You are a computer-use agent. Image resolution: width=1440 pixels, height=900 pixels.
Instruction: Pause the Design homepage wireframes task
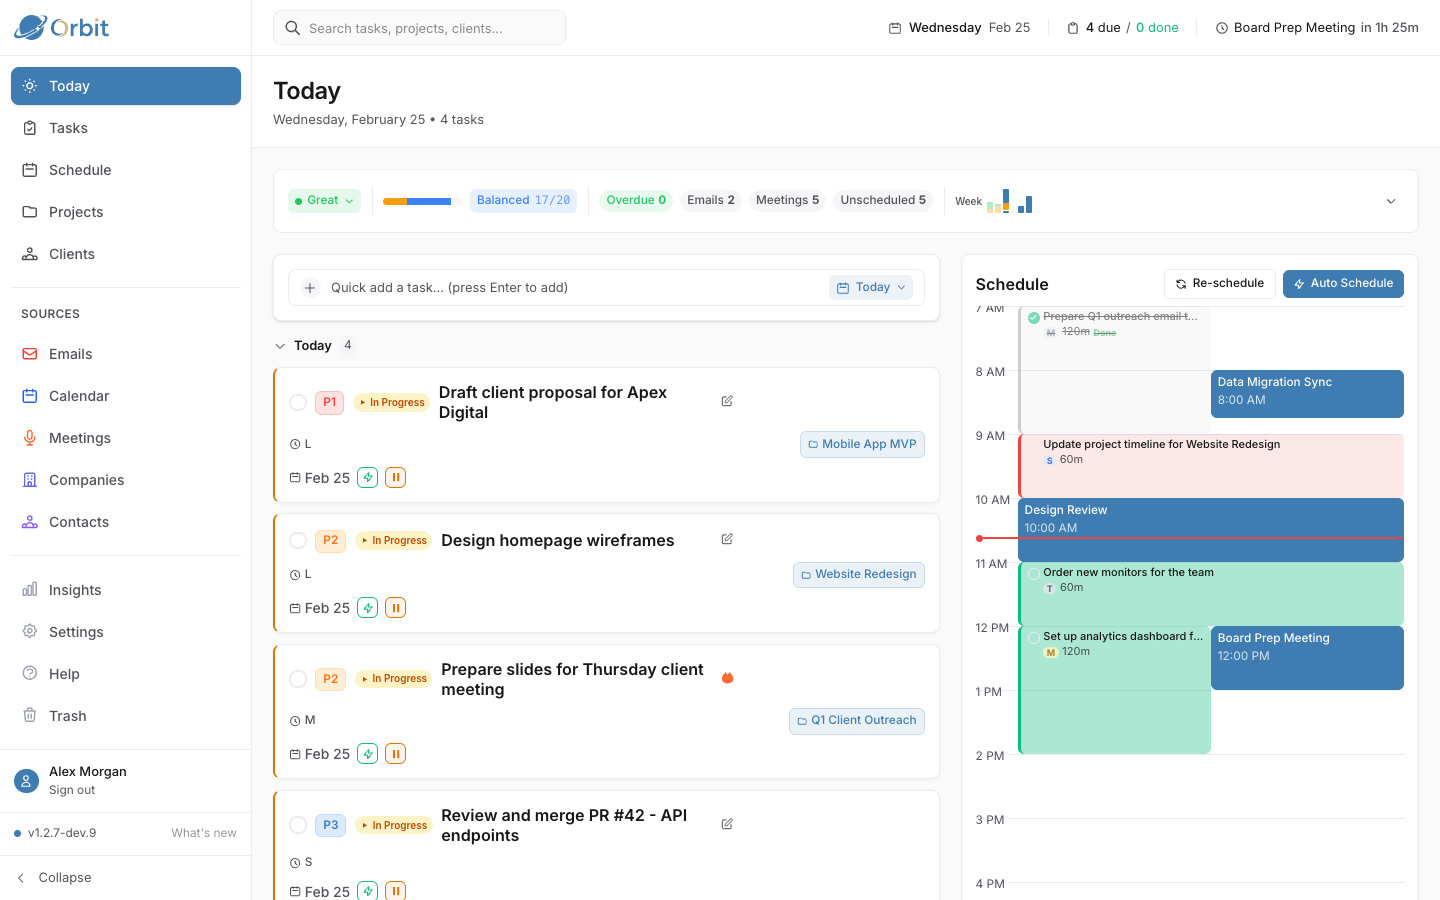(x=395, y=607)
